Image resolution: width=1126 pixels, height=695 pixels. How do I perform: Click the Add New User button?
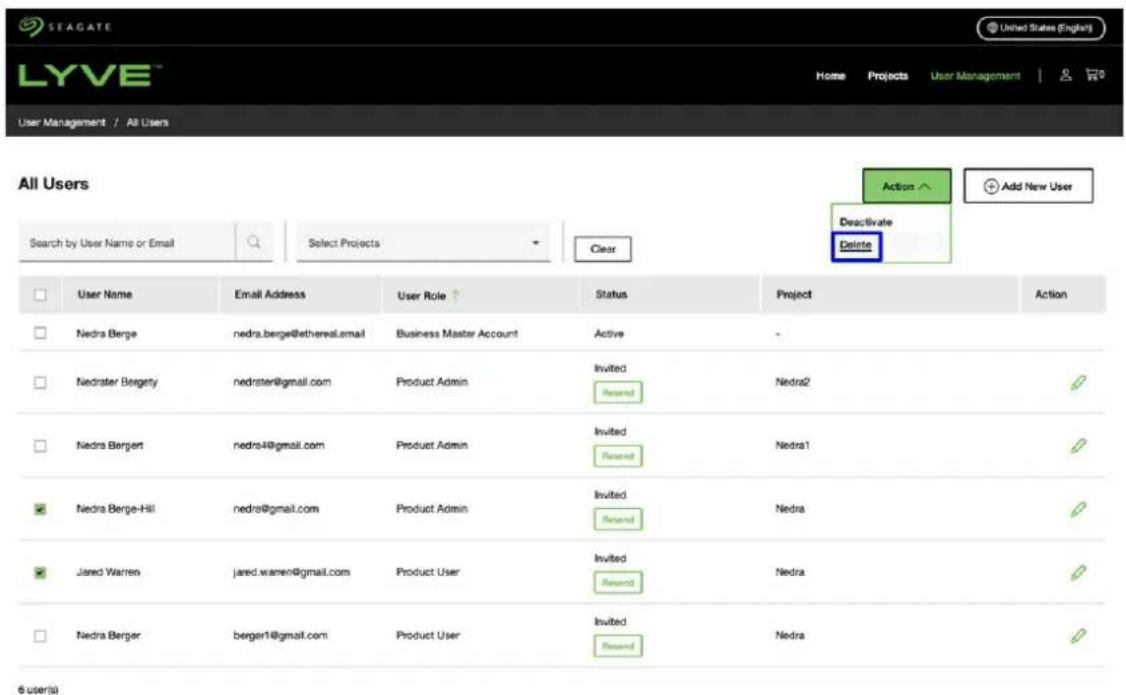(x=1028, y=186)
